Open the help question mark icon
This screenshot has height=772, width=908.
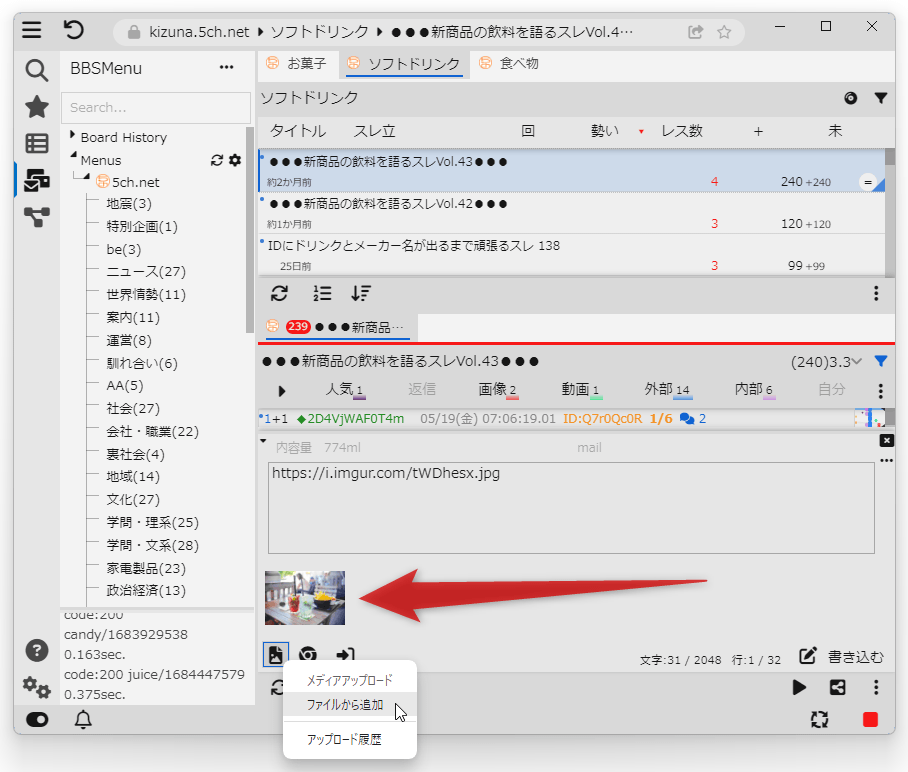36,650
